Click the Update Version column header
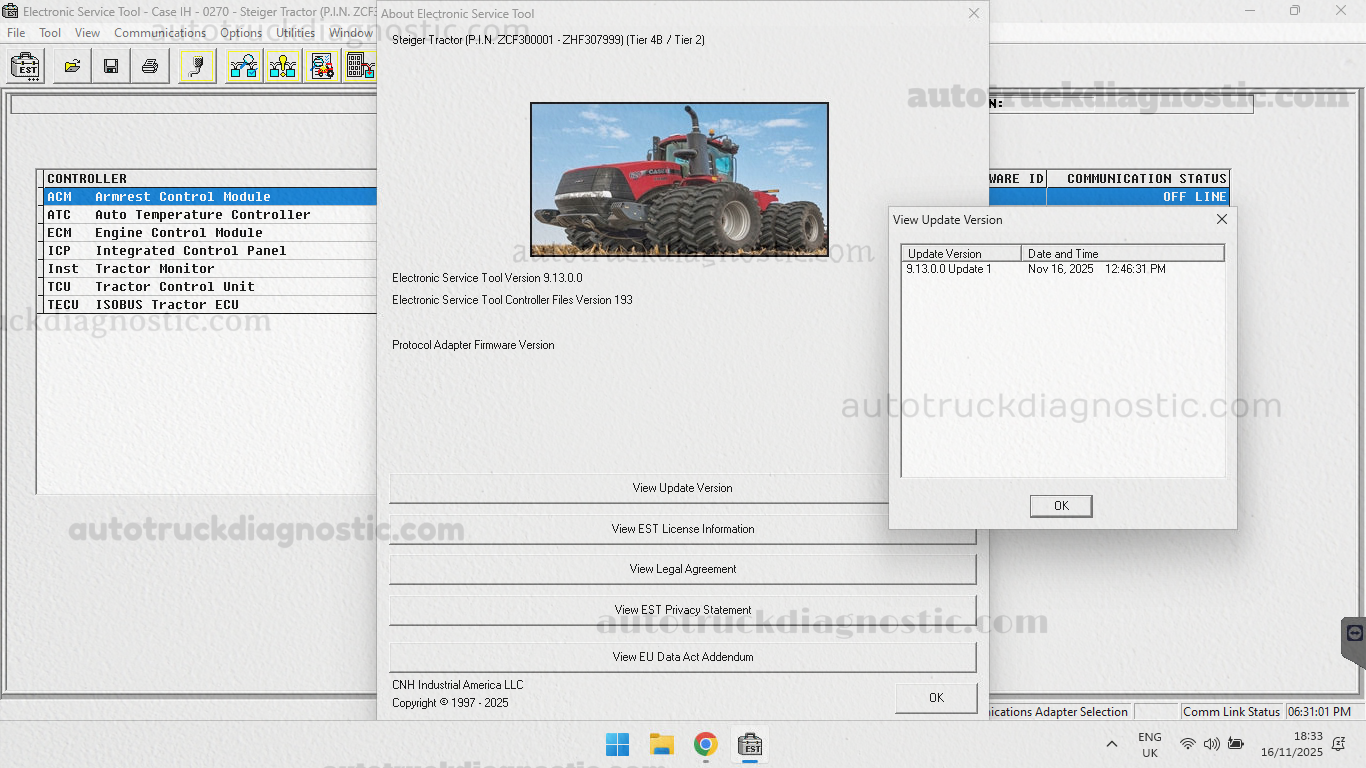The width and height of the screenshot is (1366, 768). [960, 254]
